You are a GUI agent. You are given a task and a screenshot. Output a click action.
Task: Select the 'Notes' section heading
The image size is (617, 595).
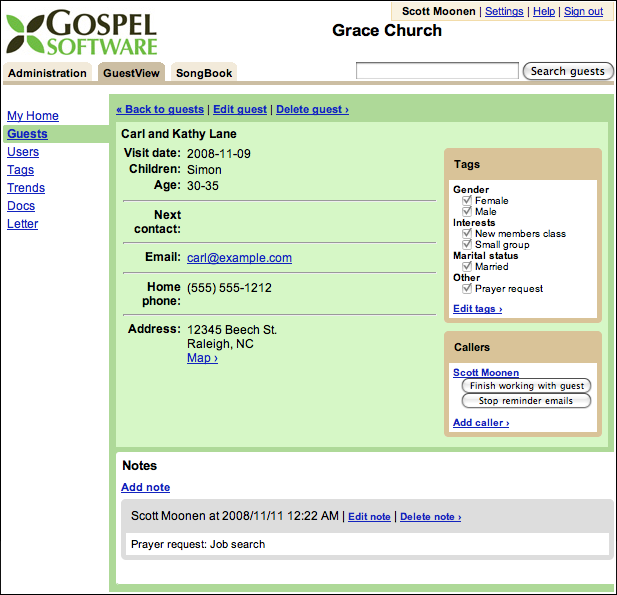(140, 466)
